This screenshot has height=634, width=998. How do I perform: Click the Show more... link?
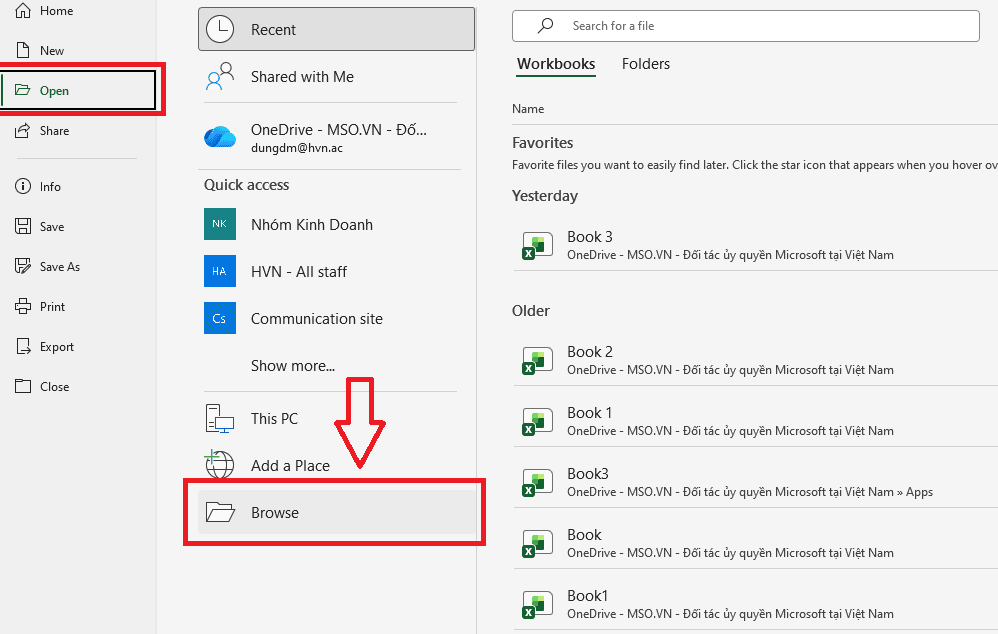point(293,365)
